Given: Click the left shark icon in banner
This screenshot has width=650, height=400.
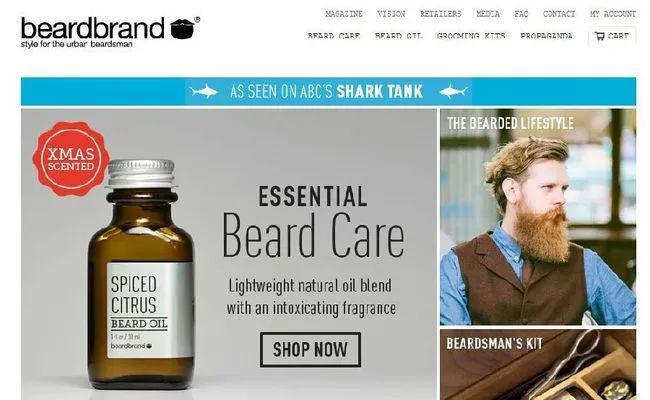Looking at the screenshot, I should tap(204, 91).
